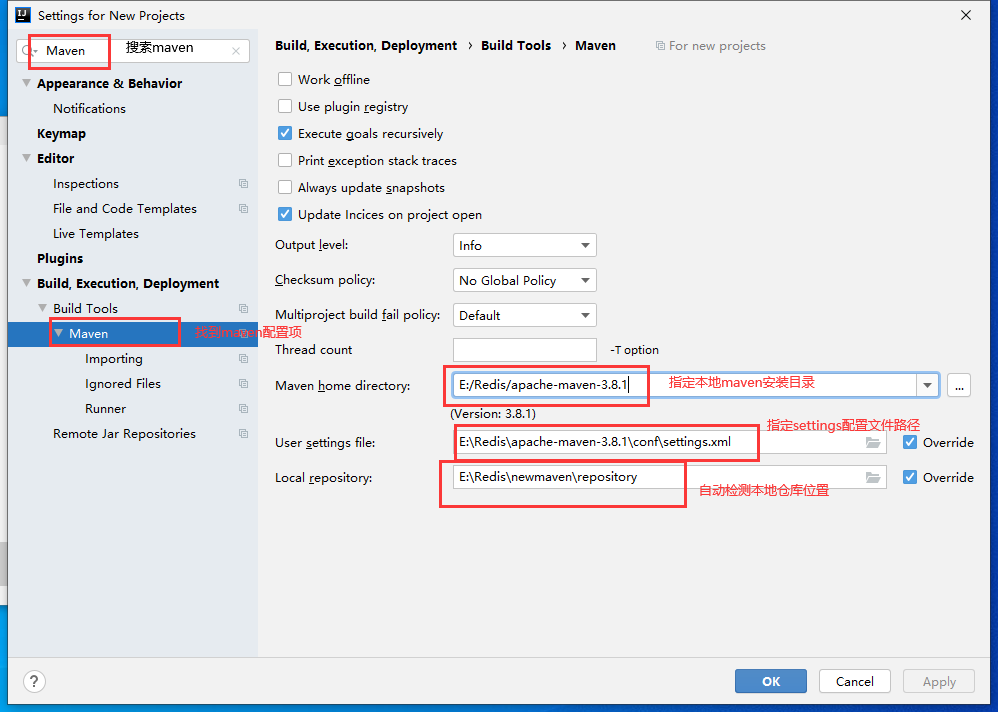This screenshot has width=998, height=712.
Task: Click Build Tools in breadcrumb
Action: click(516, 46)
